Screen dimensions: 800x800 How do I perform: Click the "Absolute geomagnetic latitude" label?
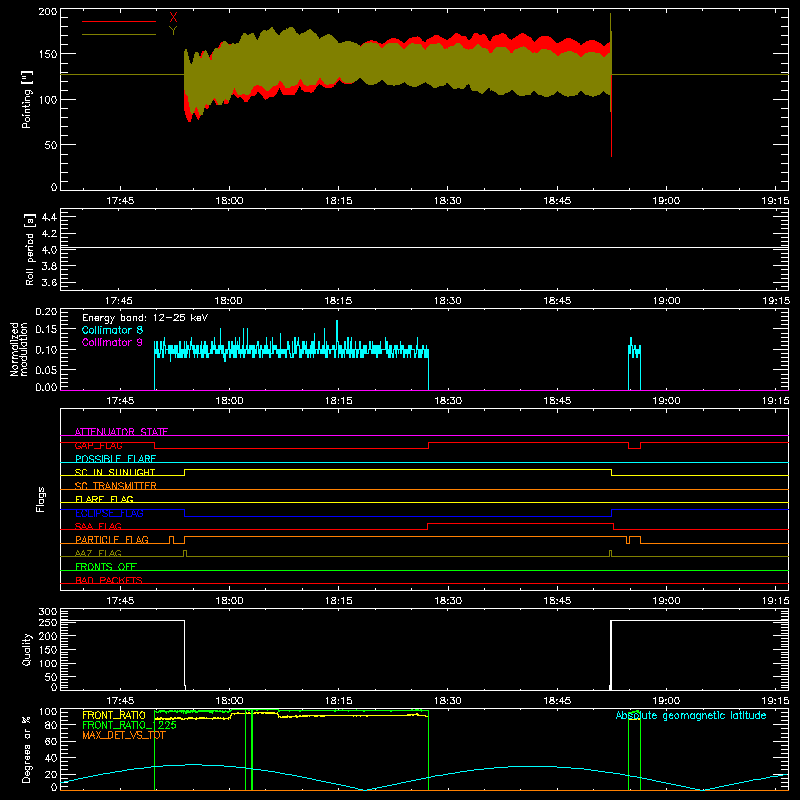(x=691, y=715)
